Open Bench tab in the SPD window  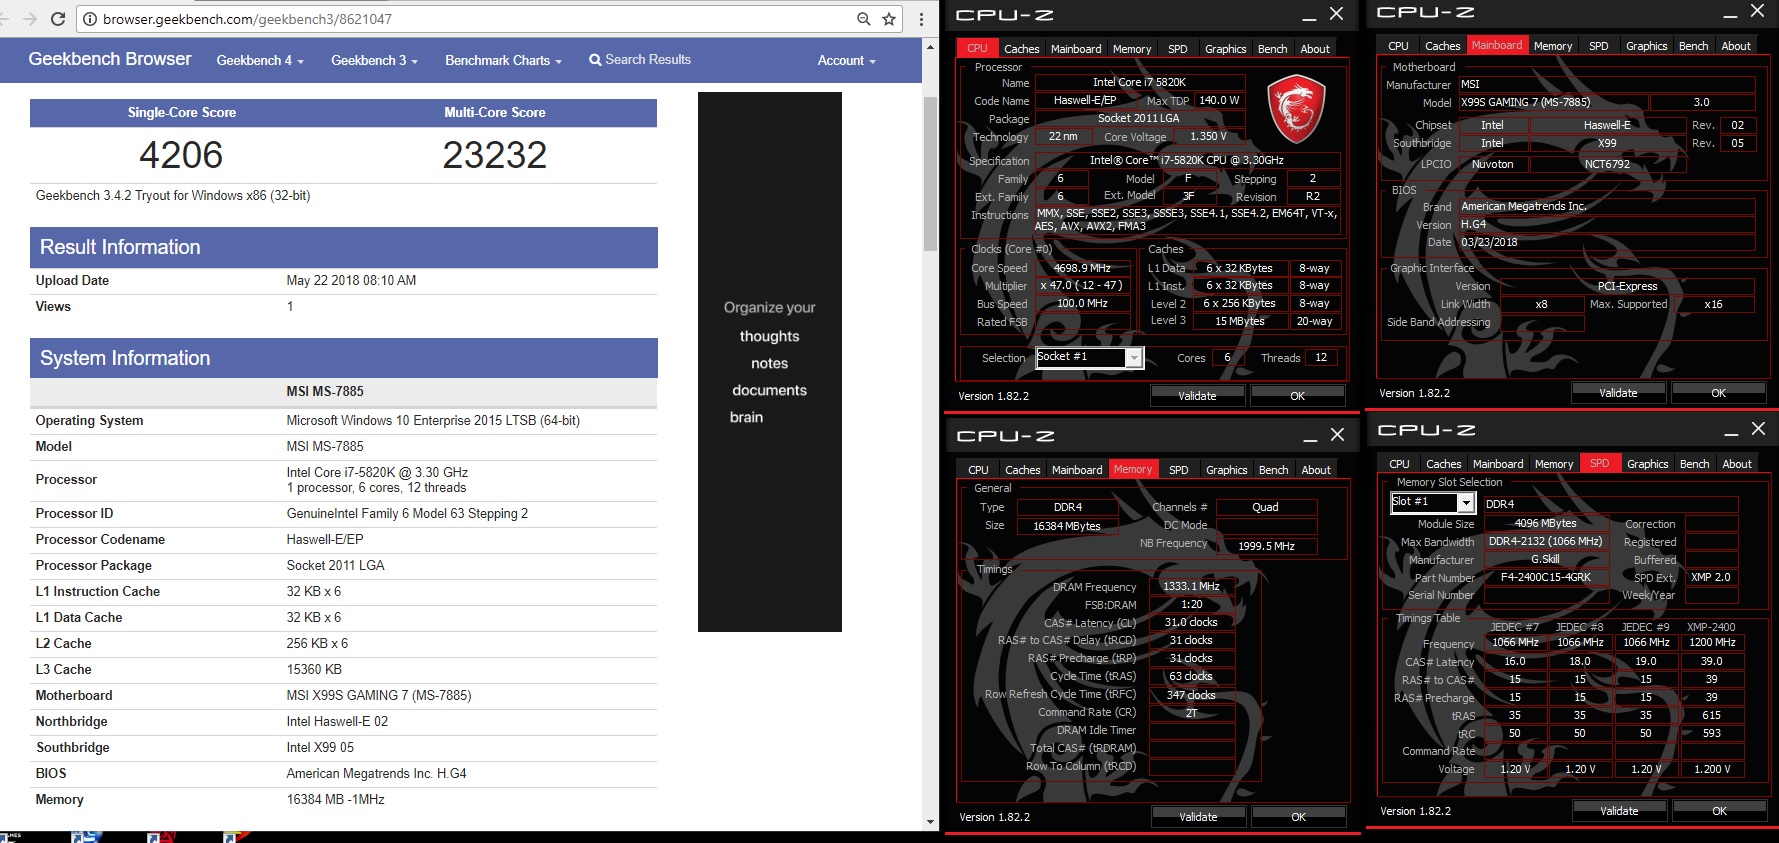click(x=1694, y=464)
